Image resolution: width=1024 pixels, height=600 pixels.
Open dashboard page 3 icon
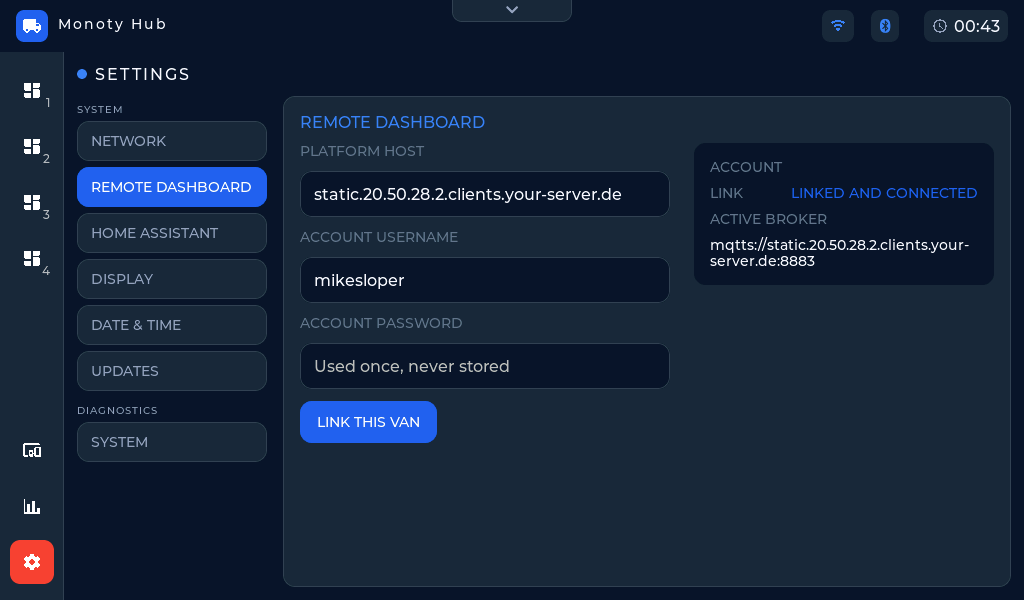pos(32,202)
